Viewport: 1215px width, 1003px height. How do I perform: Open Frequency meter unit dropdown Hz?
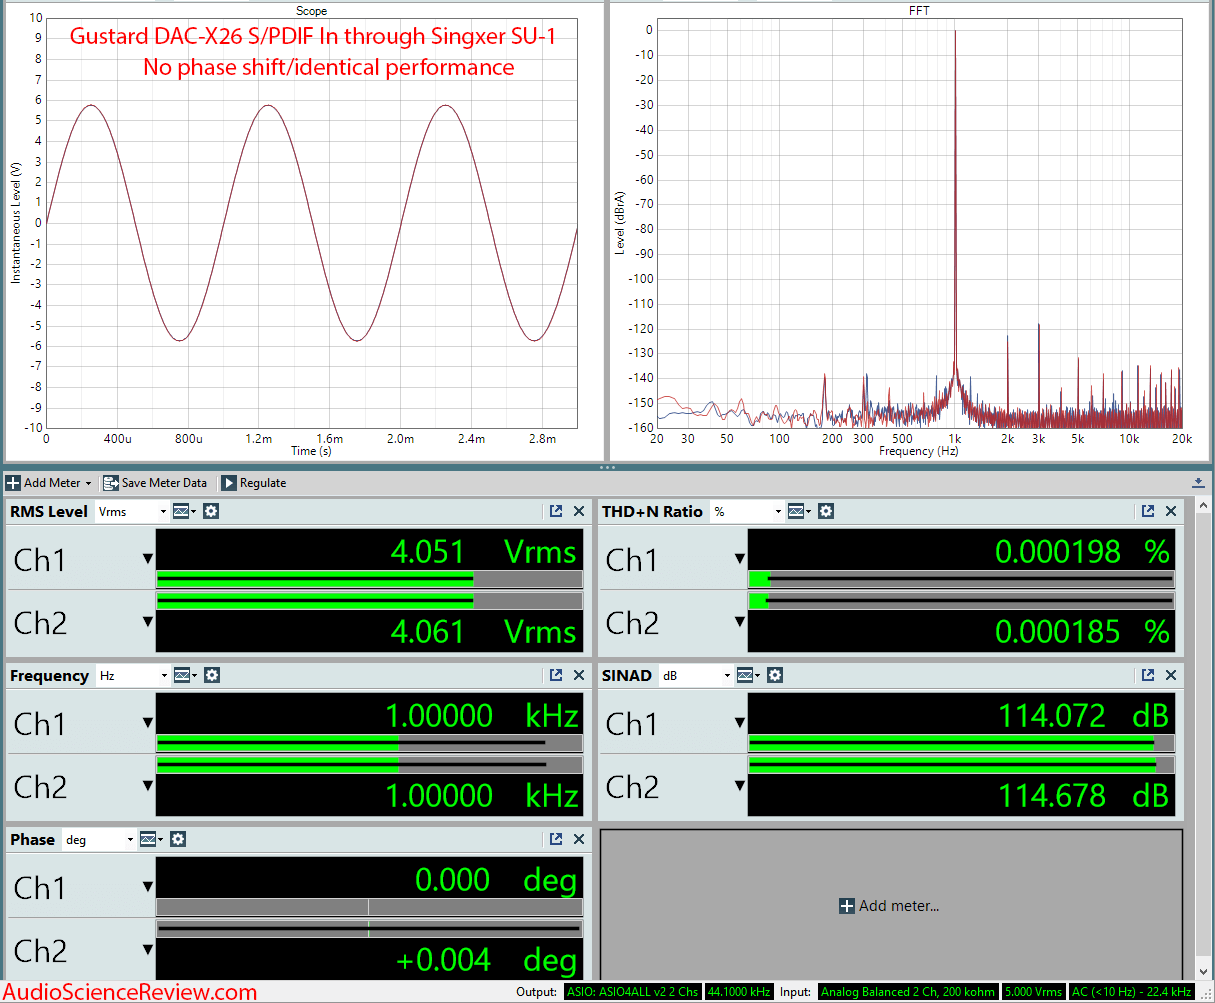[x=132, y=675]
